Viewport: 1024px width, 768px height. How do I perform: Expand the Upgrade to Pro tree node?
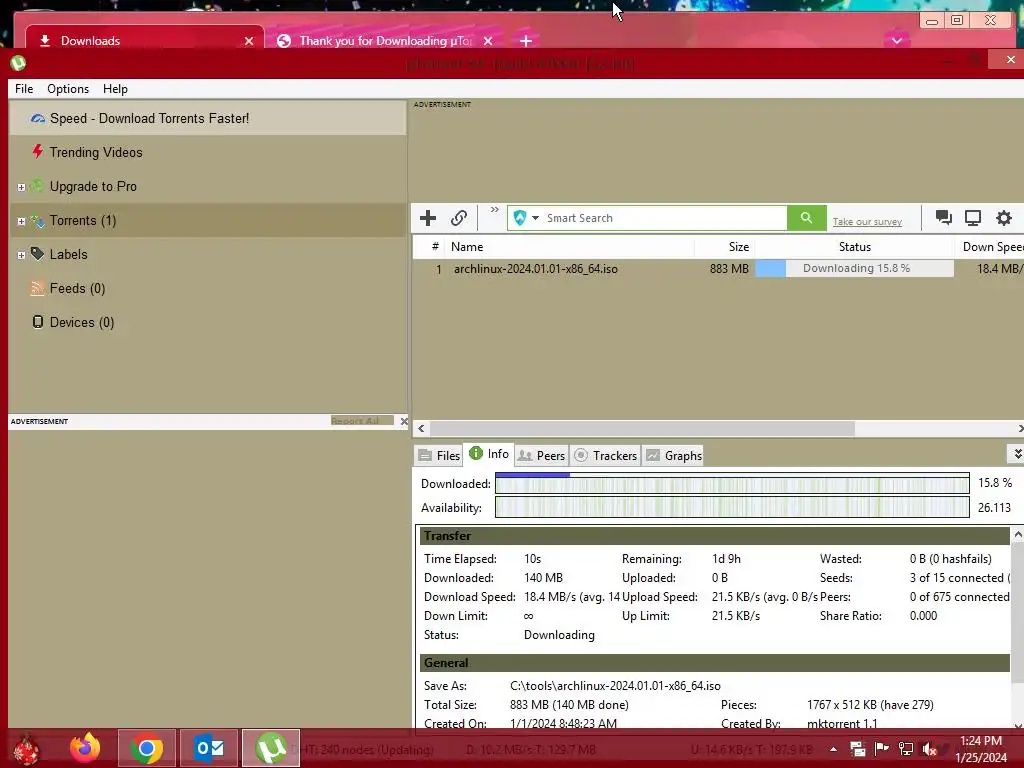[x=21, y=187]
